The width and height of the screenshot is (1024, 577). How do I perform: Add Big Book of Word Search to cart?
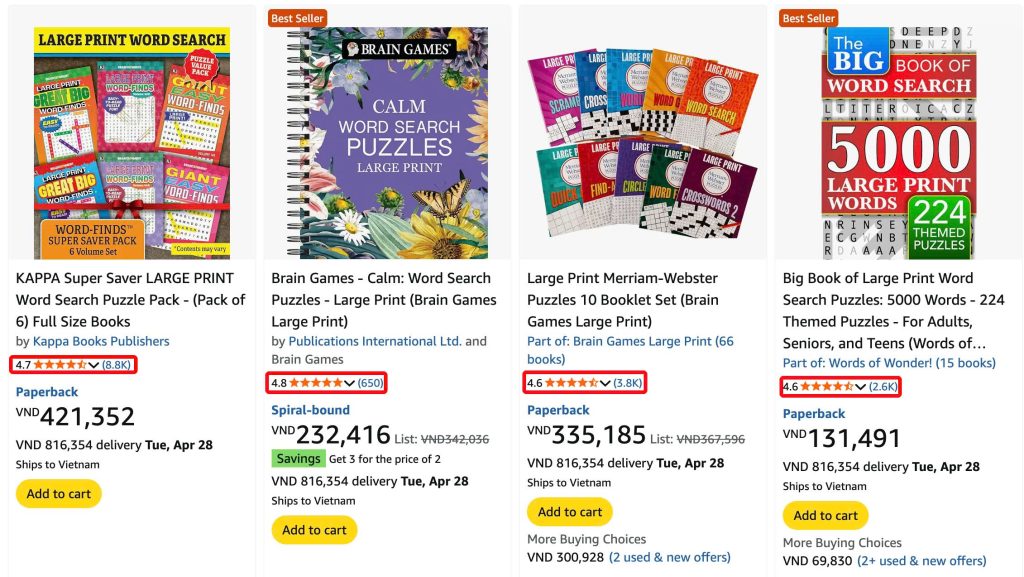click(x=825, y=516)
